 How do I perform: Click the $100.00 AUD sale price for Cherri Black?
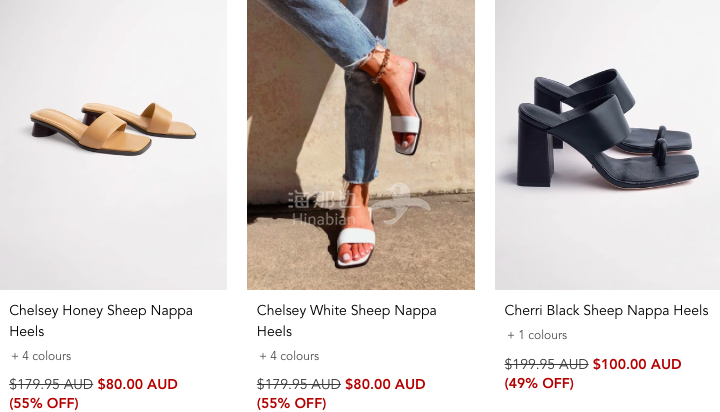click(637, 364)
